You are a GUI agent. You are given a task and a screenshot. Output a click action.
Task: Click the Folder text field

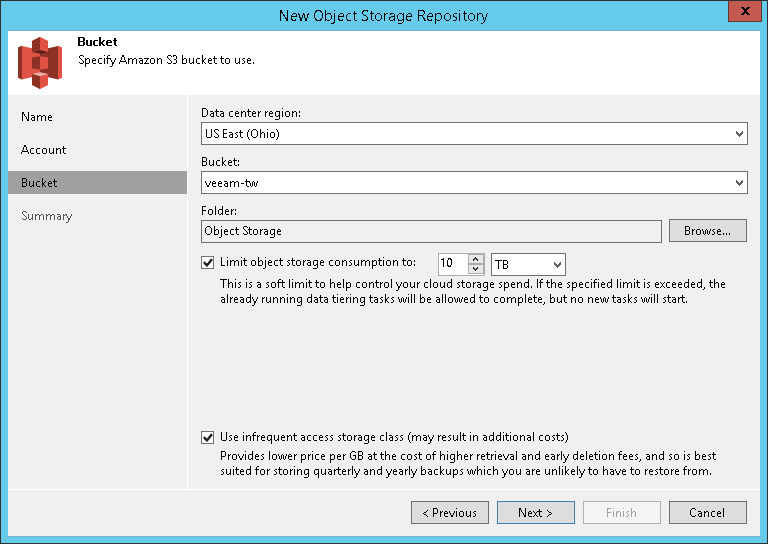pos(430,231)
